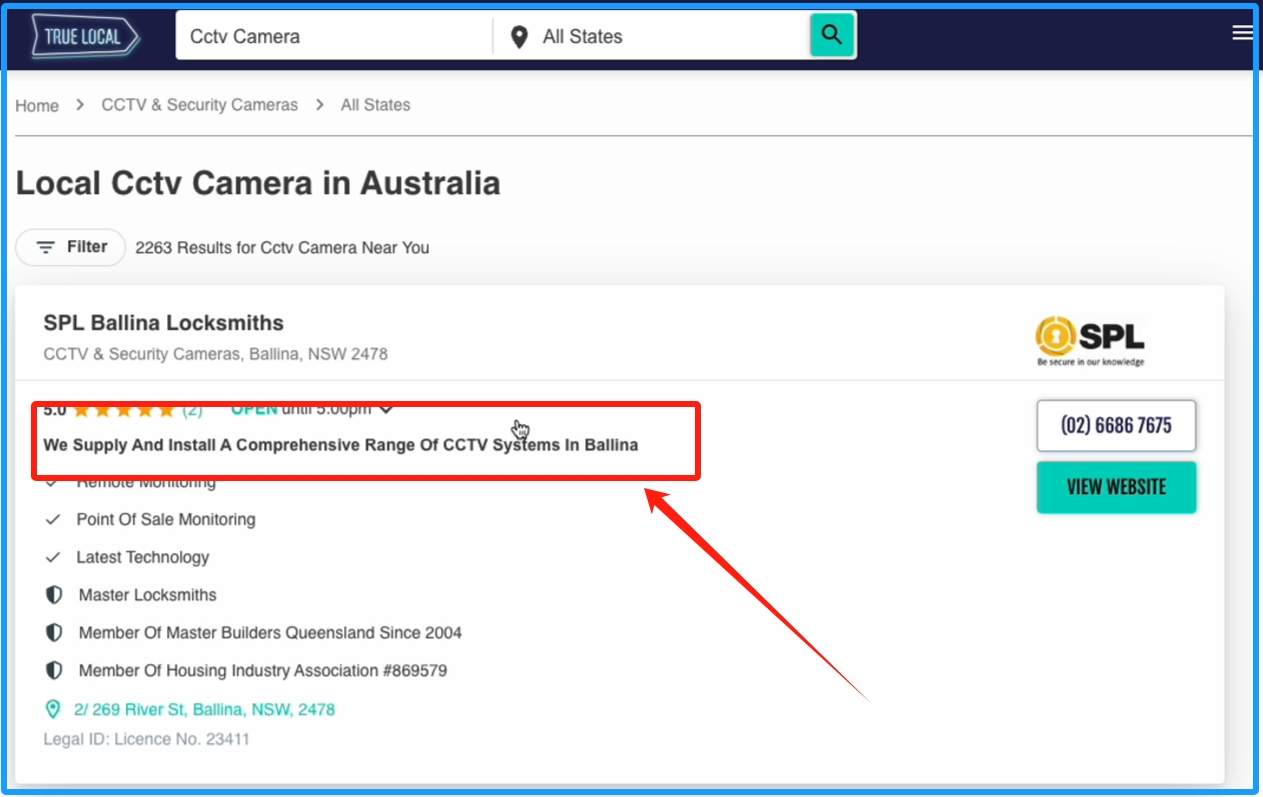Click shield icon beside Housing Industry Association
The width and height of the screenshot is (1263, 797).
pyautogui.click(x=54, y=670)
